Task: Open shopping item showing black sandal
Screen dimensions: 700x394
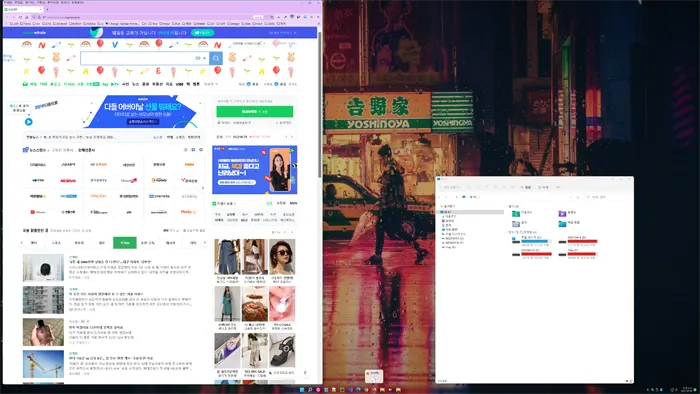Action: pyautogui.click(x=282, y=351)
